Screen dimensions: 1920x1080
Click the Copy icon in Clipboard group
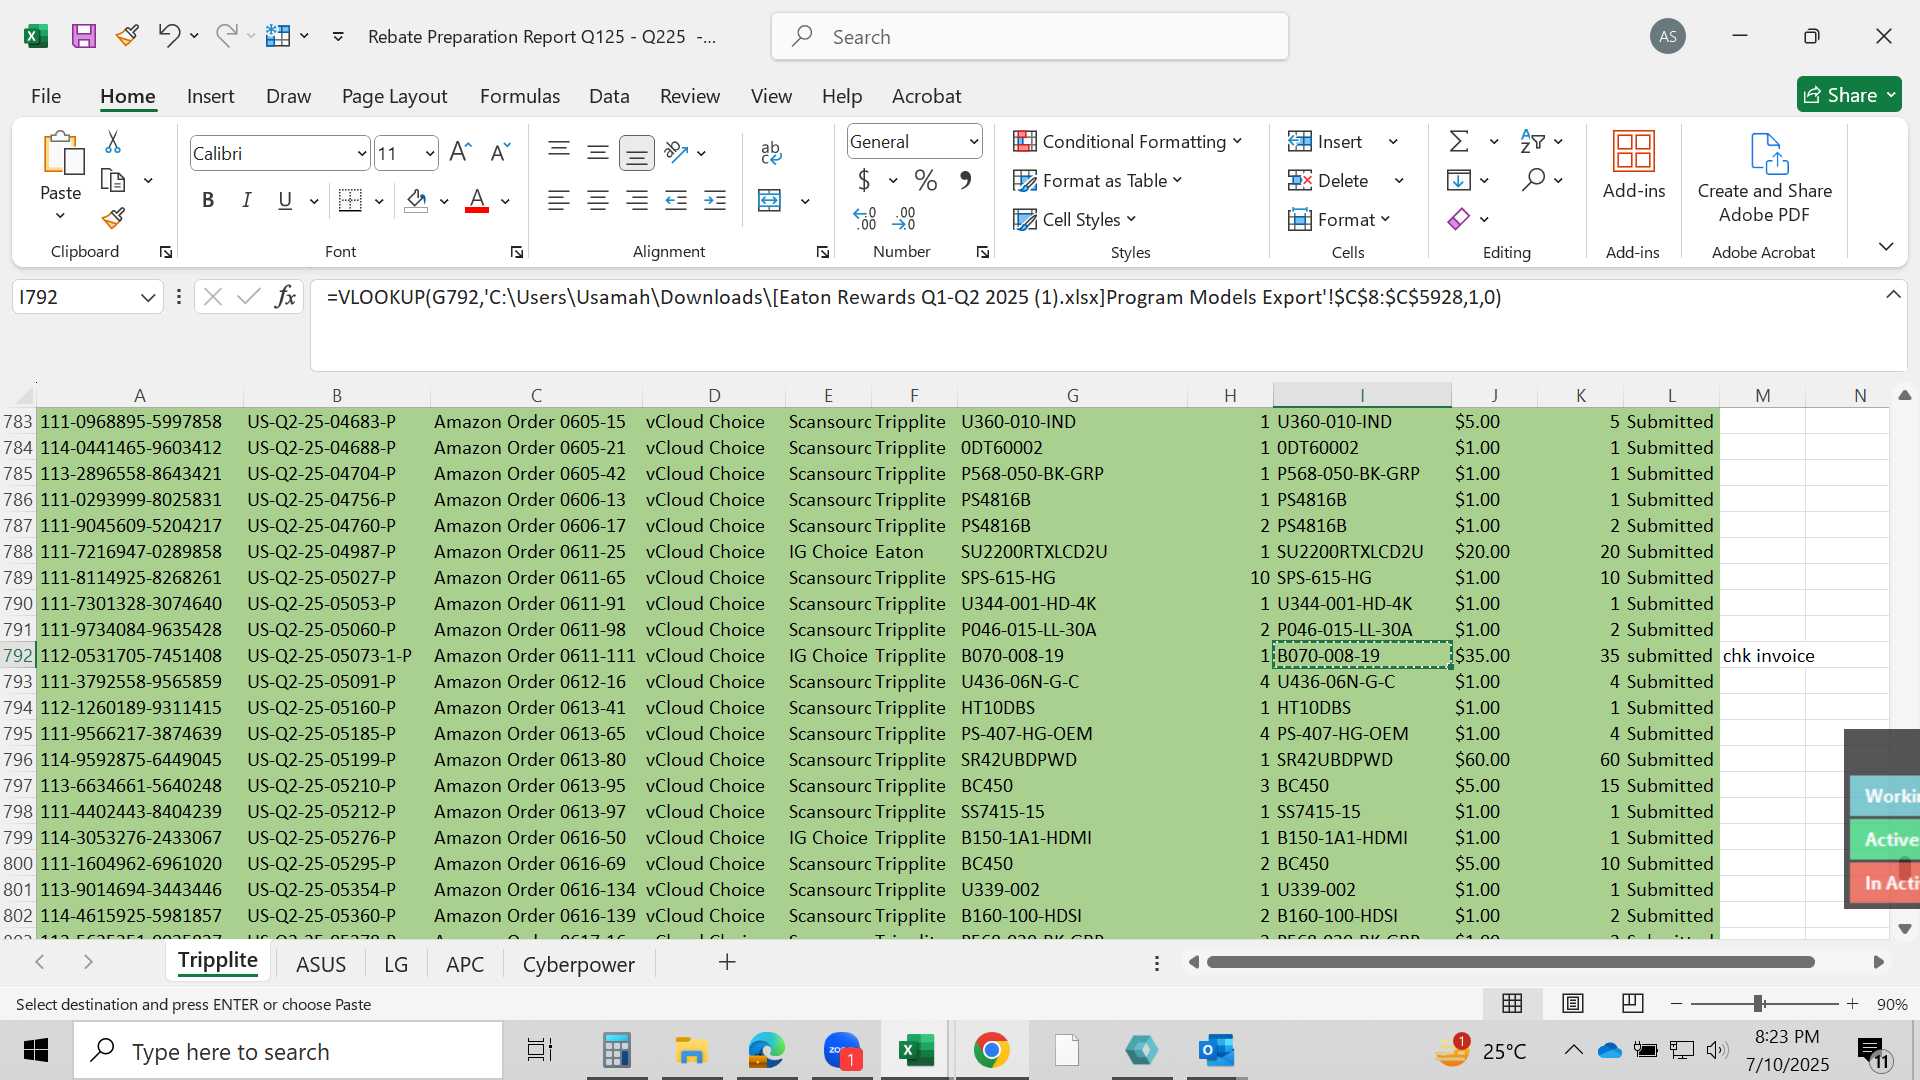click(x=113, y=181)
